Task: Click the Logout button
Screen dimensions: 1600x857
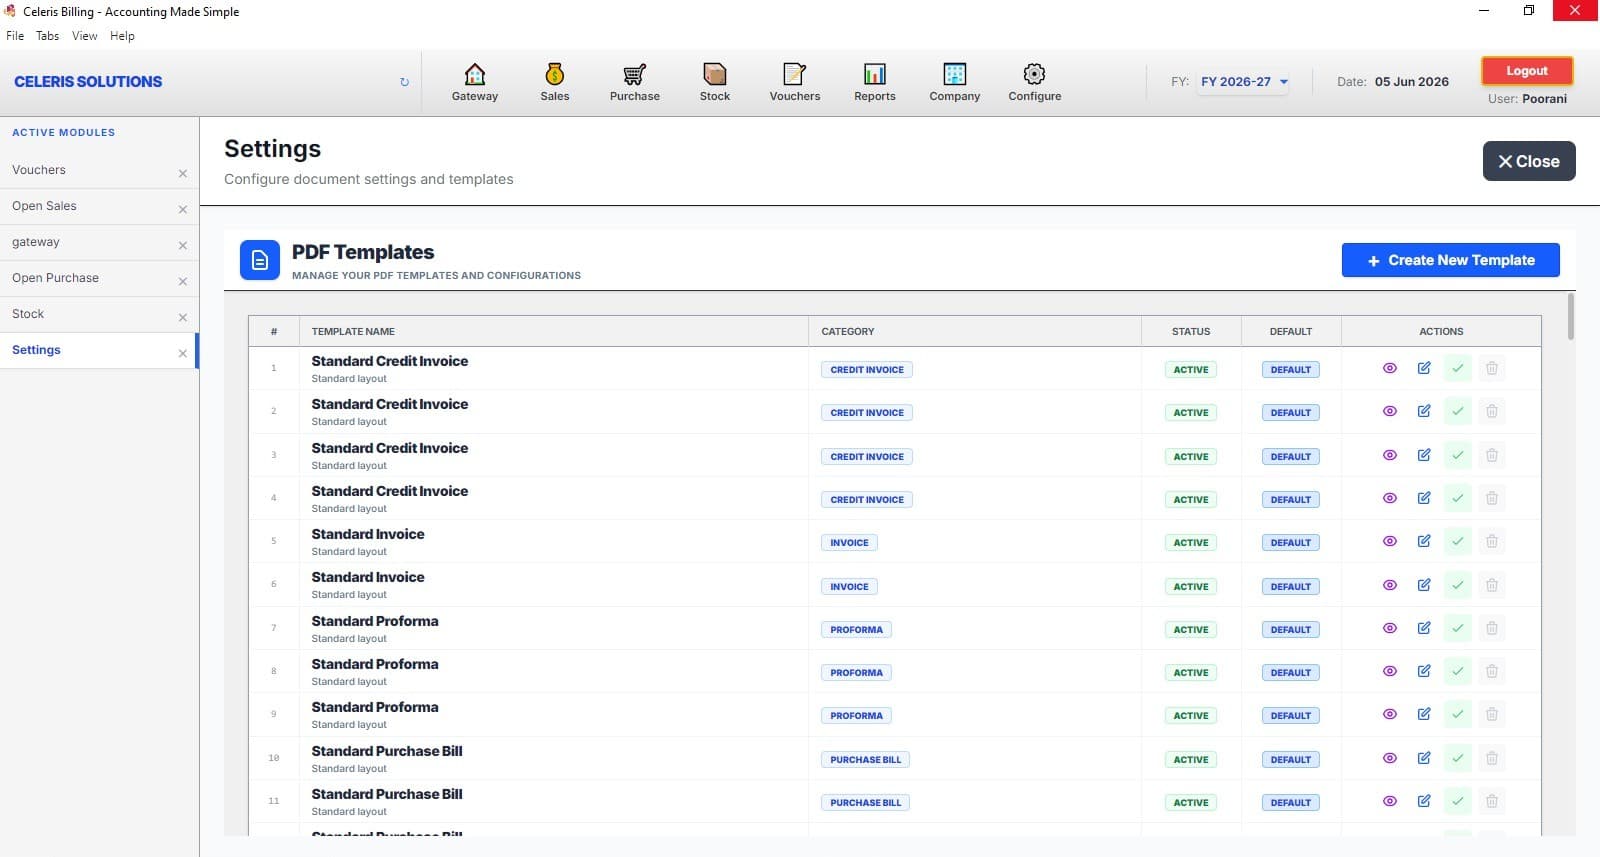Action: click(1526, 71)
